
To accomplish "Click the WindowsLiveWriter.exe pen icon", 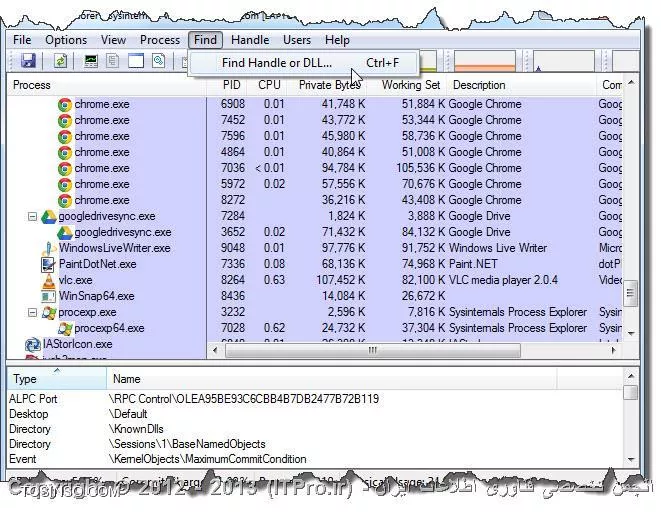I will (x=48, y=249).
